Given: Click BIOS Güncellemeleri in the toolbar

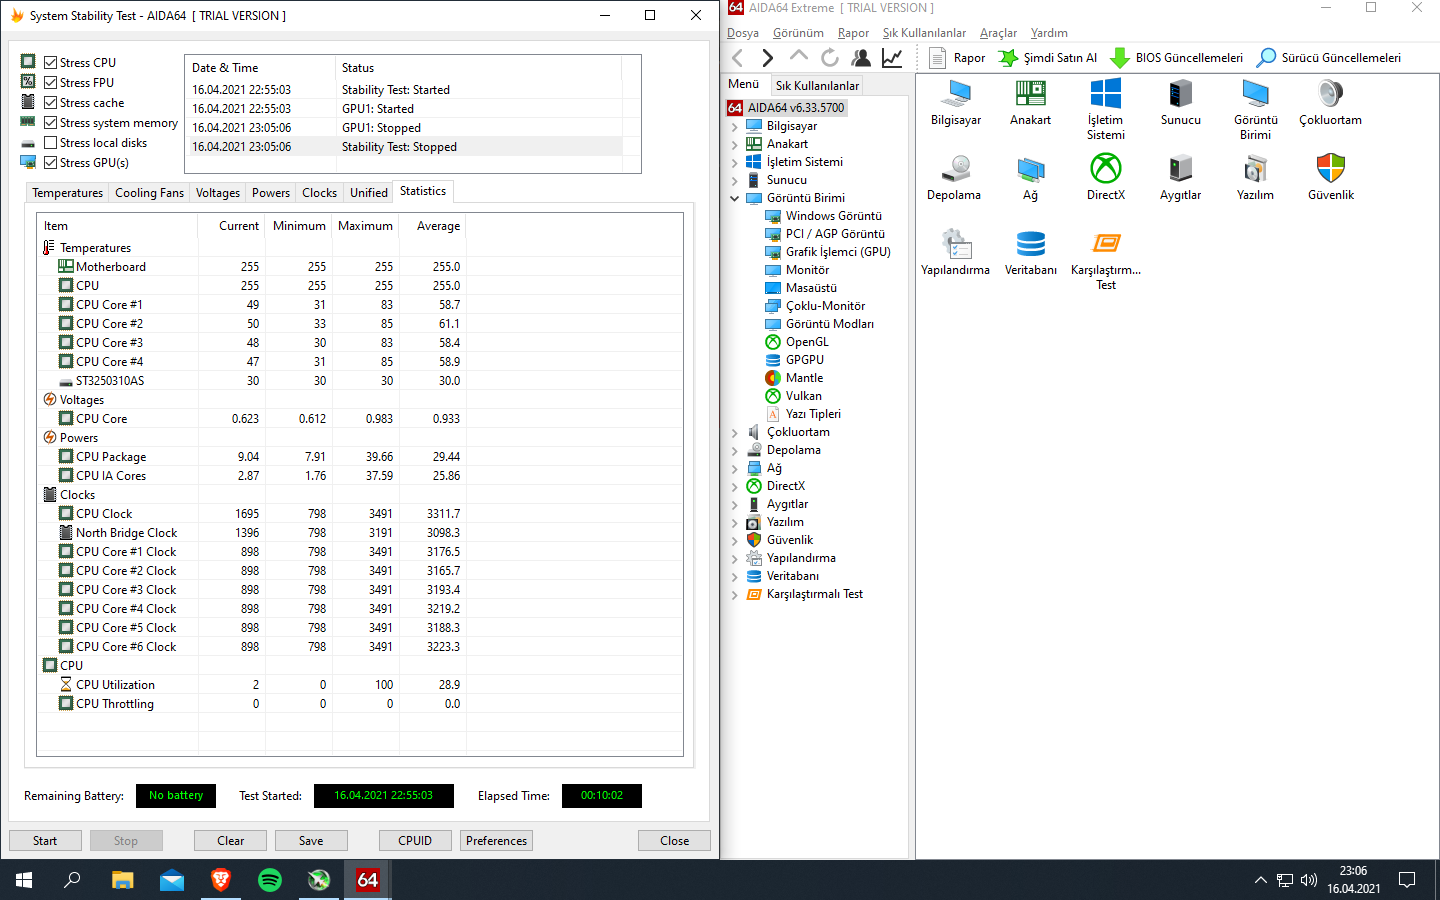Looking at the screenshot, I should click(1177, 58).
